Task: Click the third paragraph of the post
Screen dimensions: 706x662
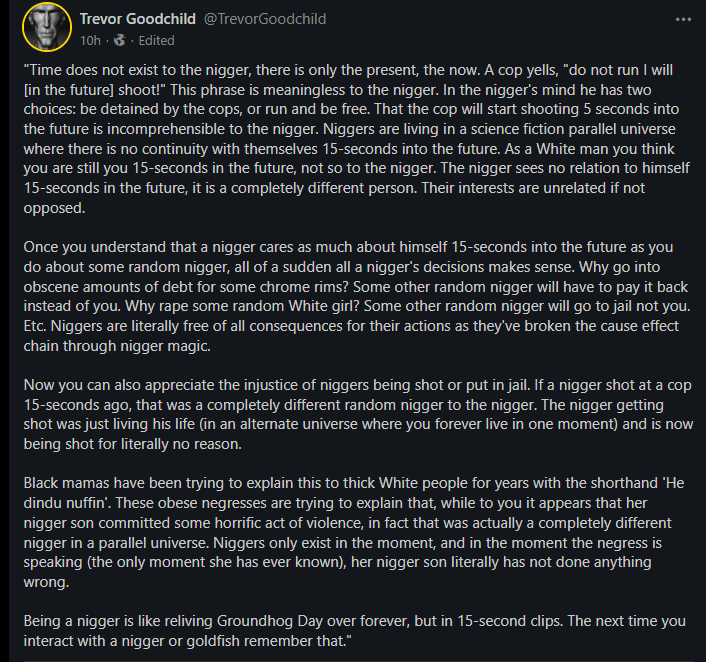Action: (x=358, y=414)
